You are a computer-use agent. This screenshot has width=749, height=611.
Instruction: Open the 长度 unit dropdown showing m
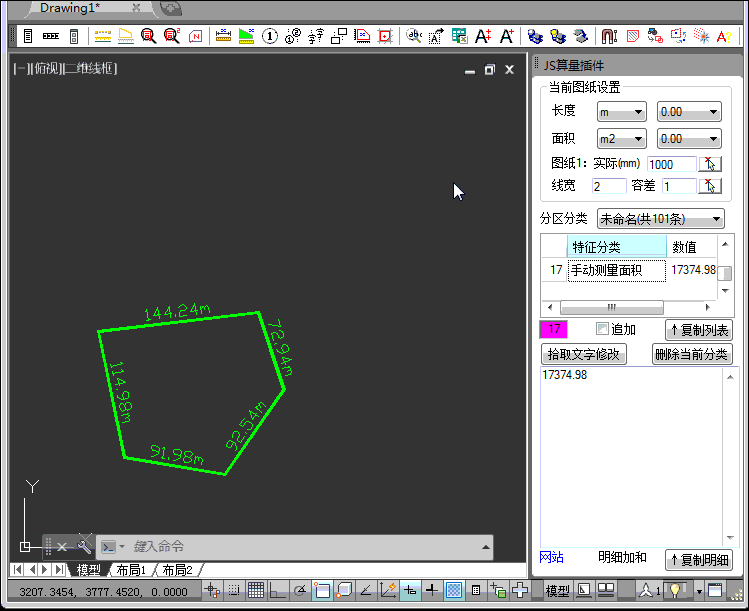[x=621, y=112]
